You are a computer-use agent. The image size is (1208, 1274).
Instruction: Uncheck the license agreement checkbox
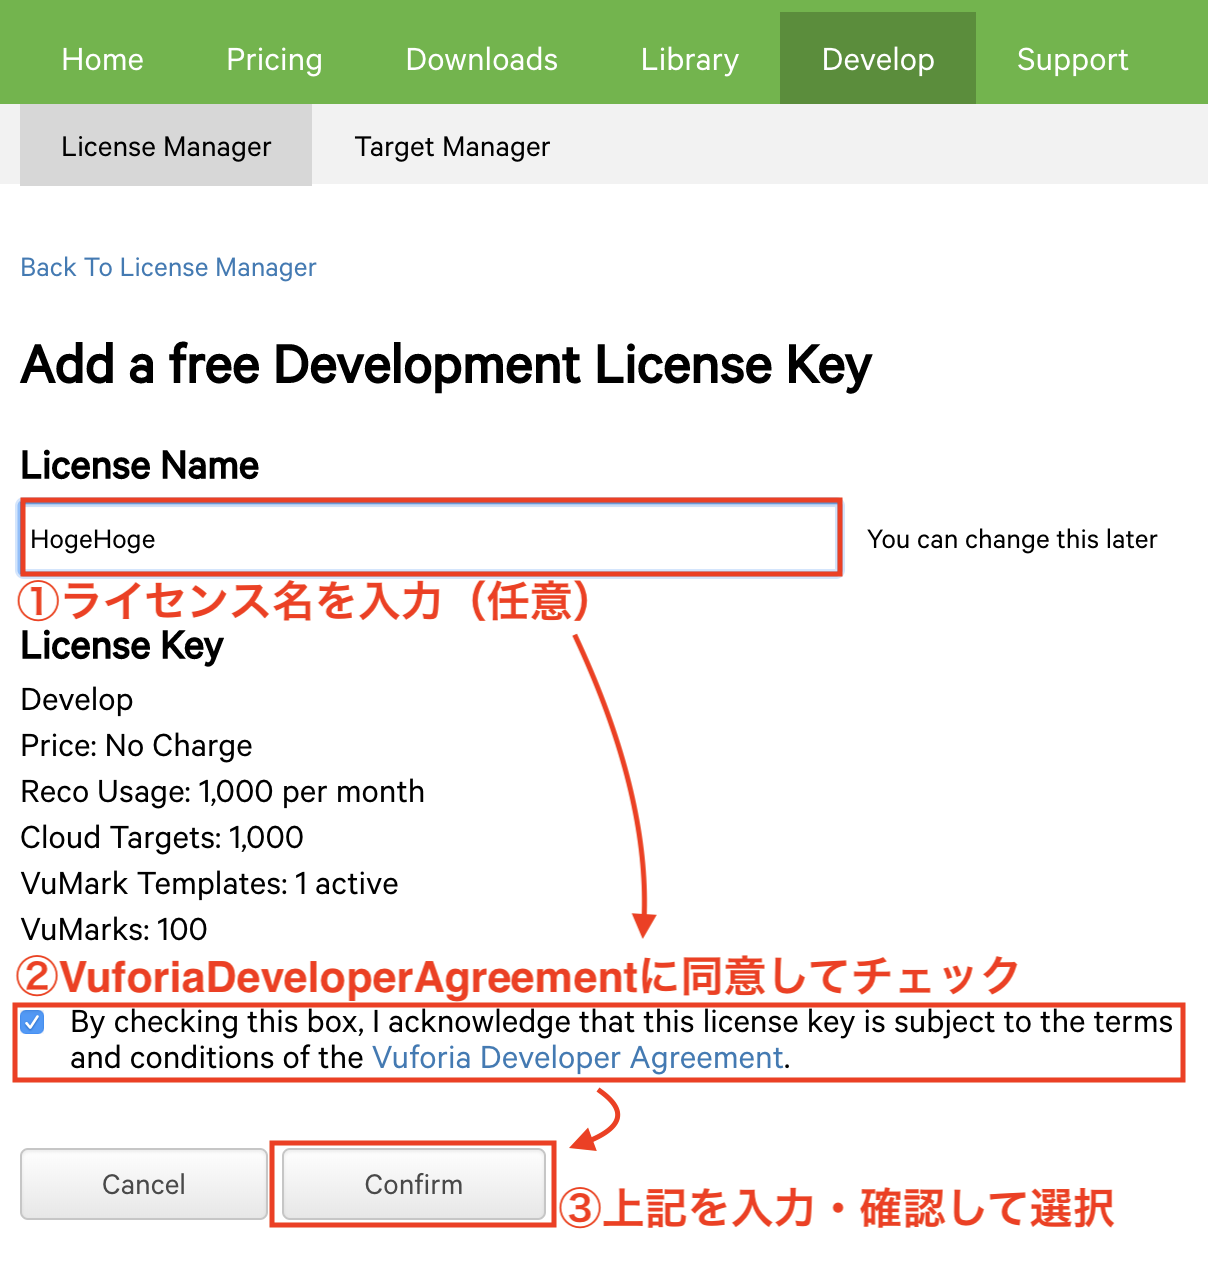coord(33,1022)
